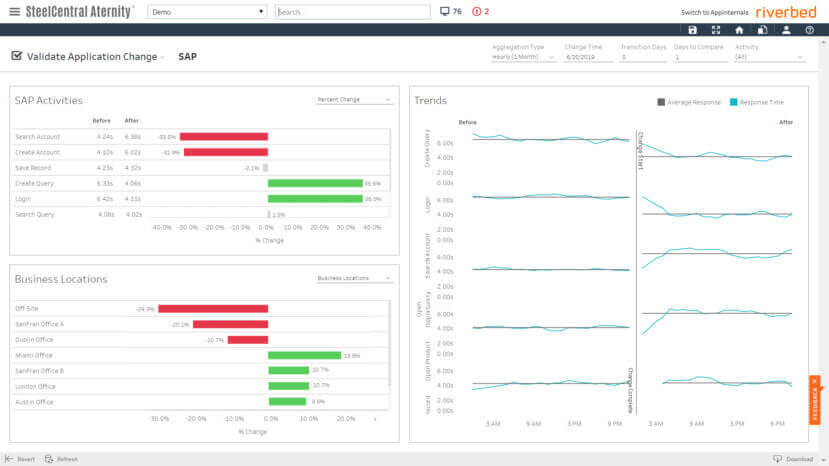Open the alerts indicator showing 2
Image resolution: width=829 pixels, height=466 pixels.
pos(480,11)
